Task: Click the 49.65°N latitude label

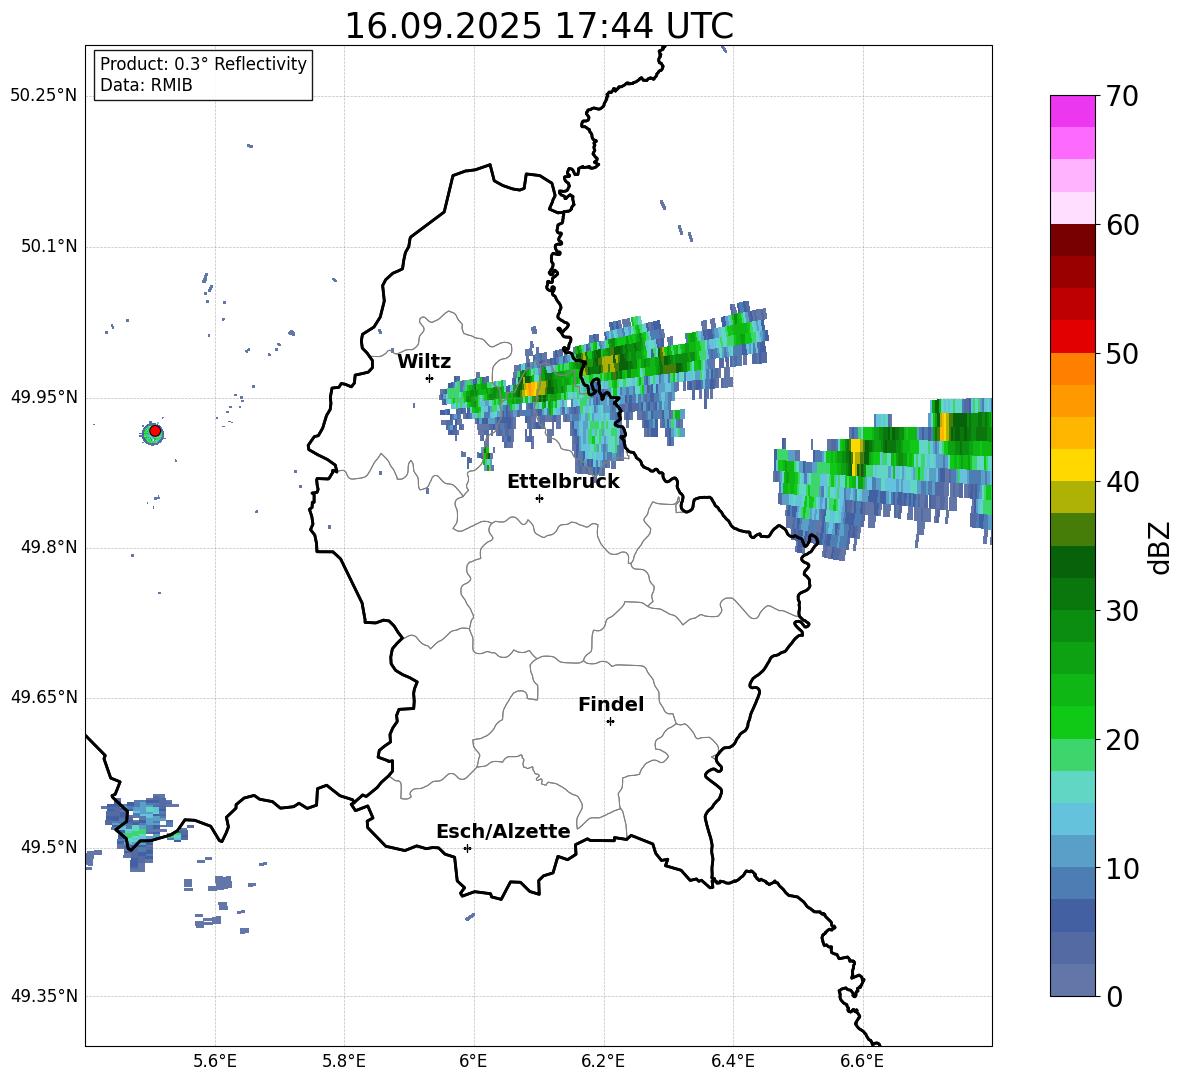Action: click(44, 697)
